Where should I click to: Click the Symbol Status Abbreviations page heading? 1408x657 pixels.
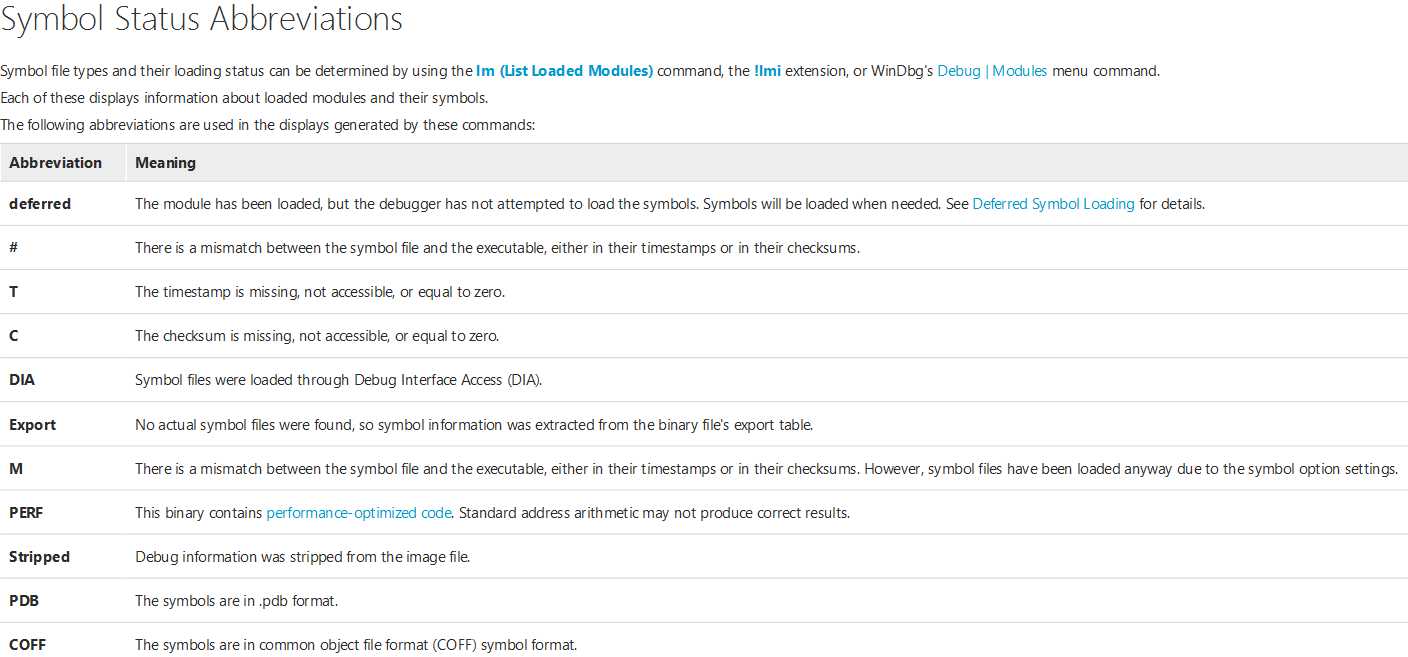[x=202, y=18]
